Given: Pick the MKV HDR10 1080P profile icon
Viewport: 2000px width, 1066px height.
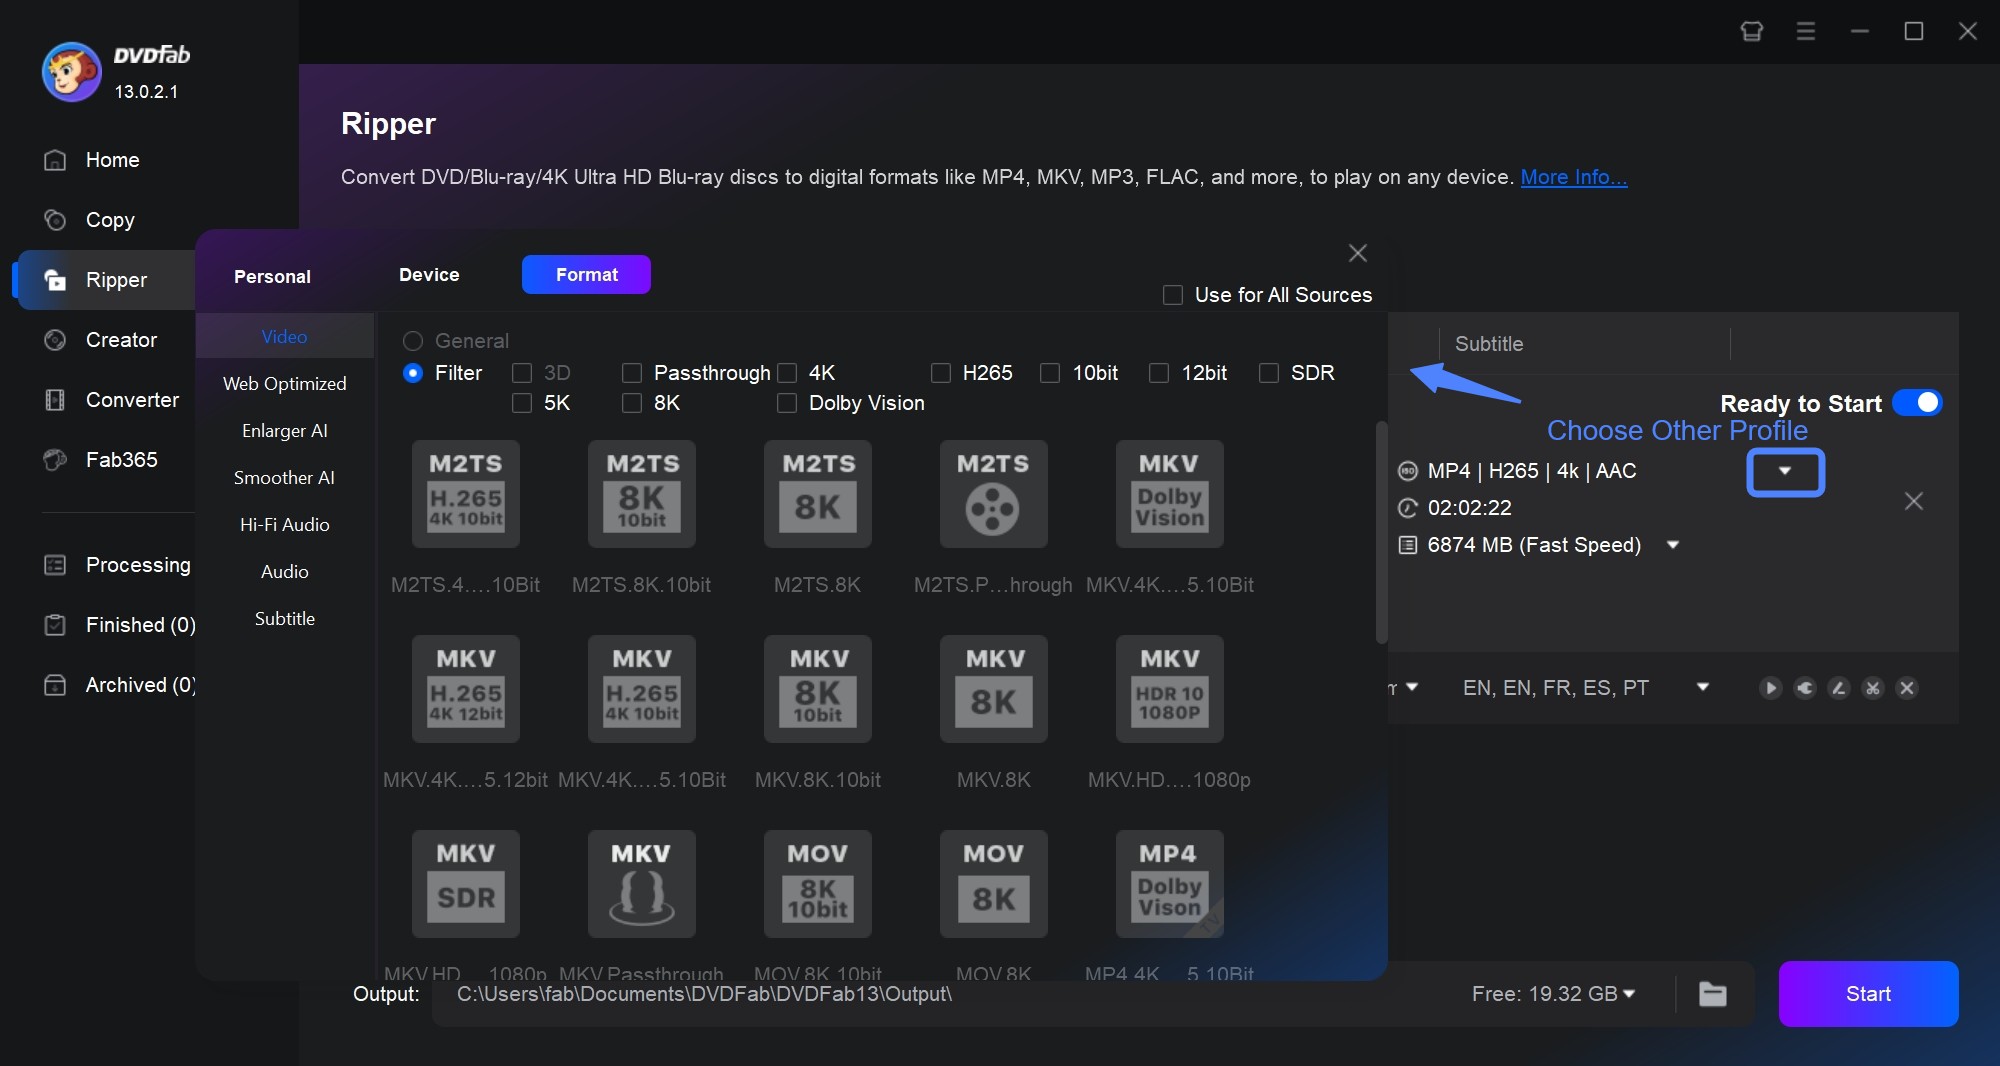Looking at the screenshot, I should (1170, 689).
